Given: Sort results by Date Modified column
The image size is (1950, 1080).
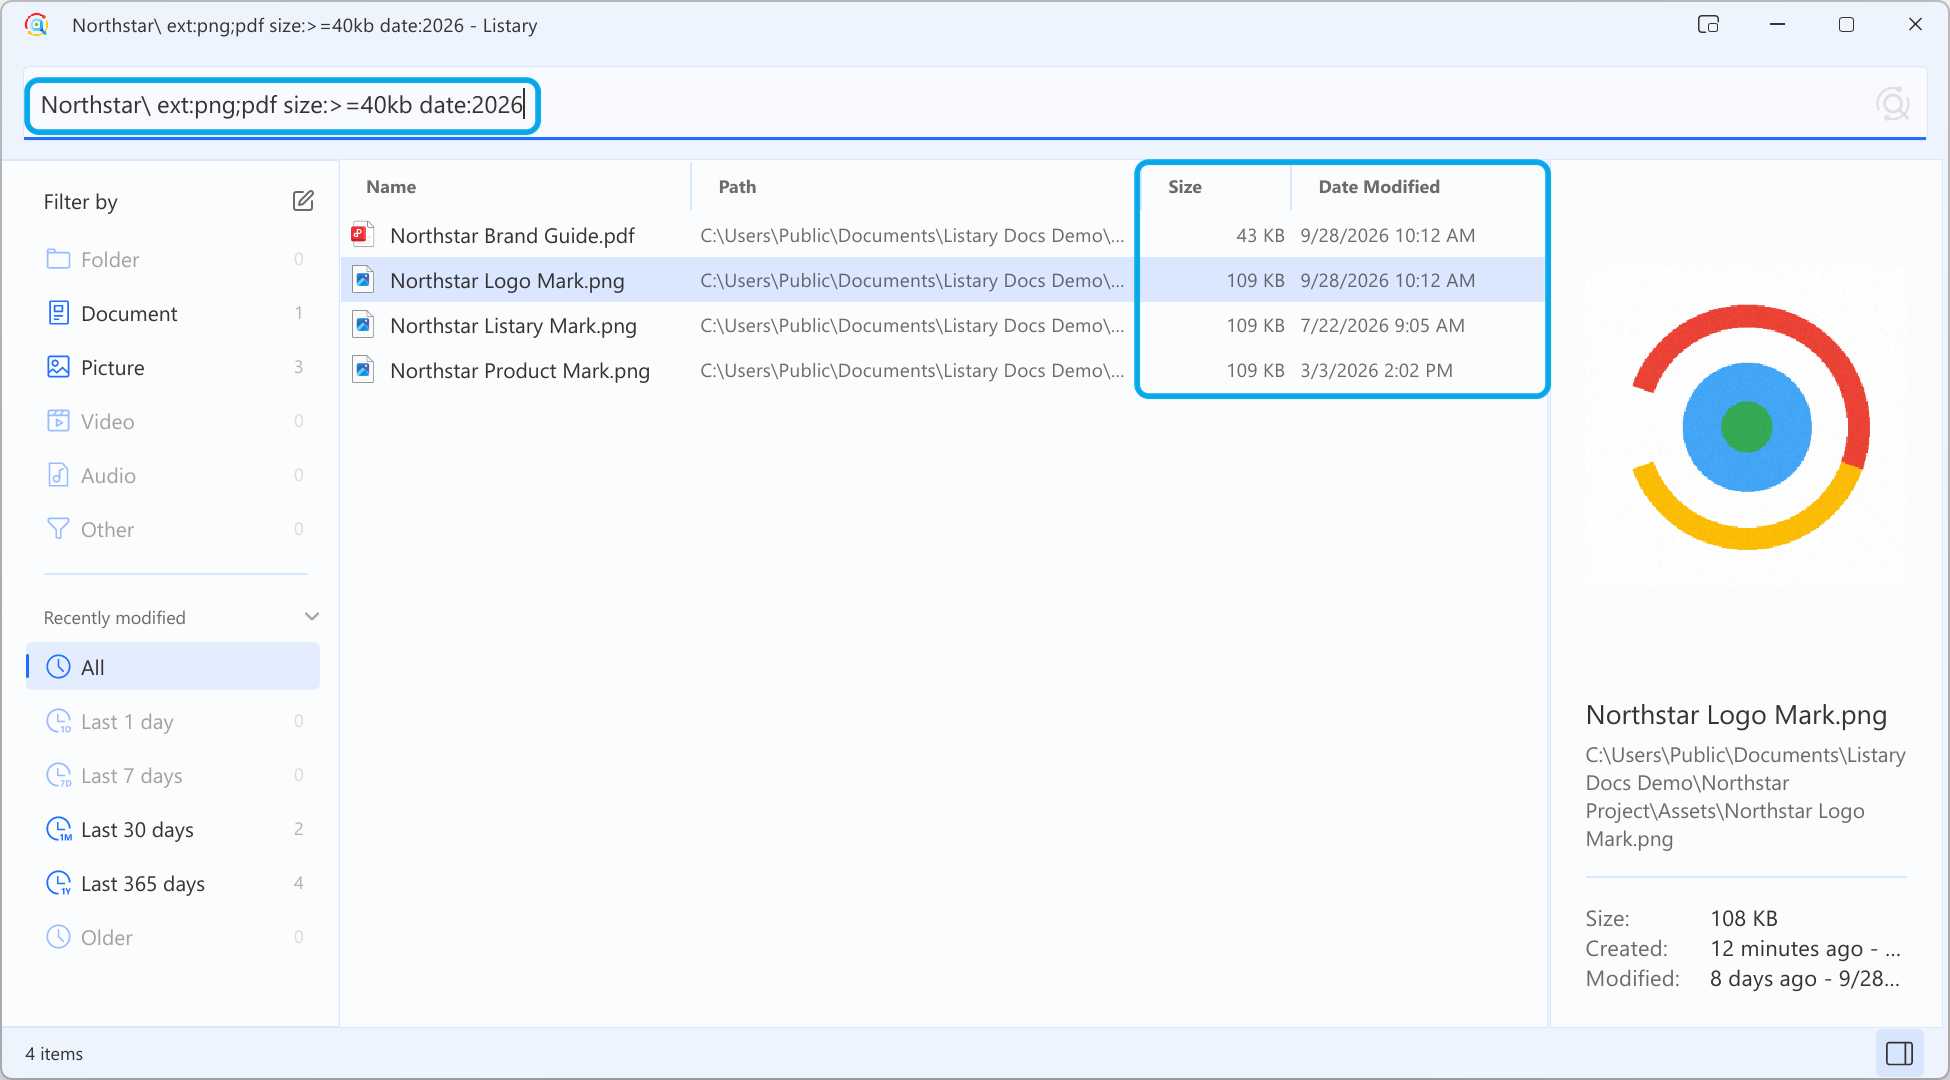Looking at the screenshot, I should pyautogui.click(x=1379, y=187).
